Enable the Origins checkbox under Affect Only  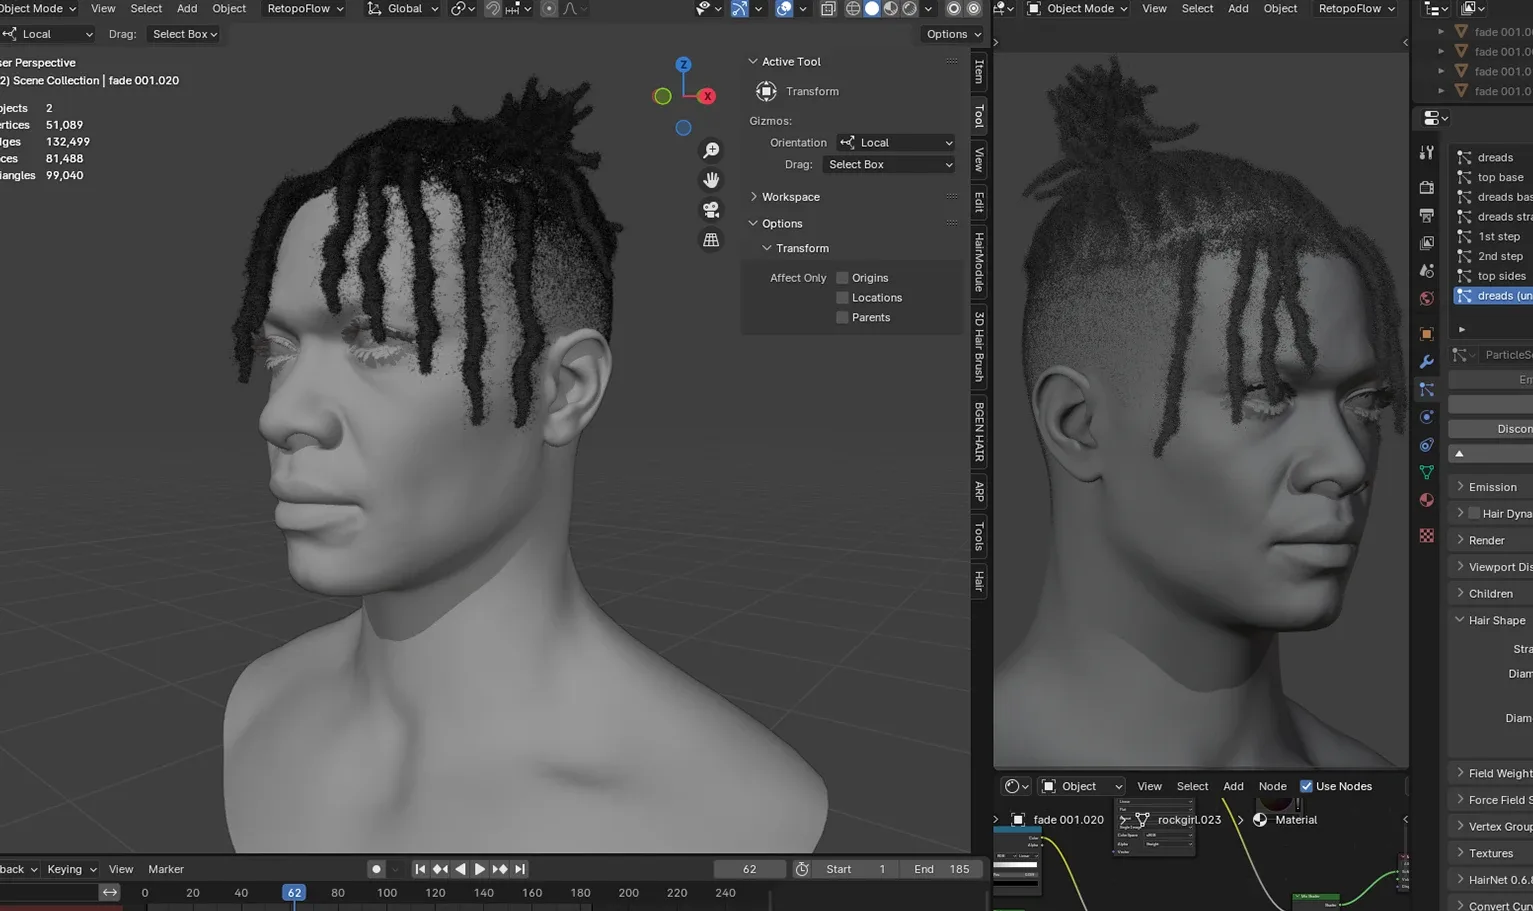[843, 277]
